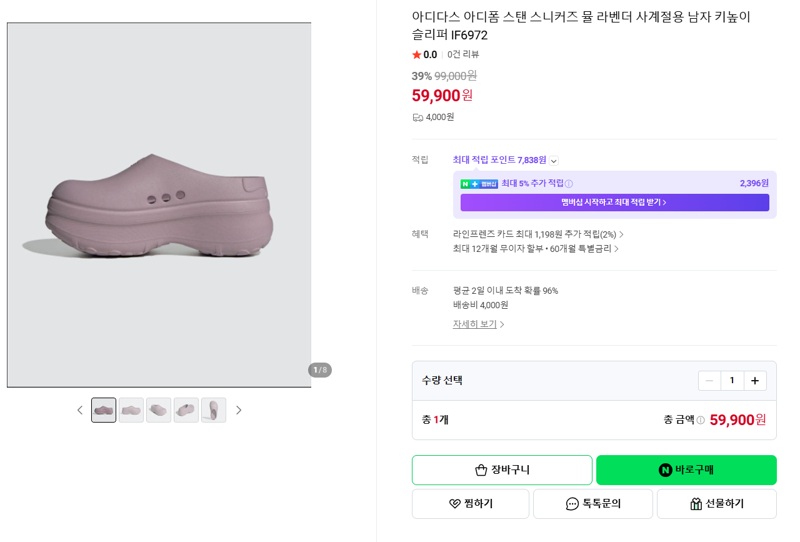
Task: Show next thumbnails with right arrow
Action: [238, 410]
